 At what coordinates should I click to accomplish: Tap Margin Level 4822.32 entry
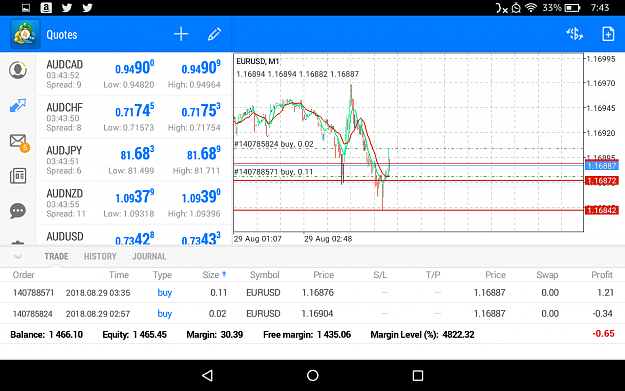423,334
